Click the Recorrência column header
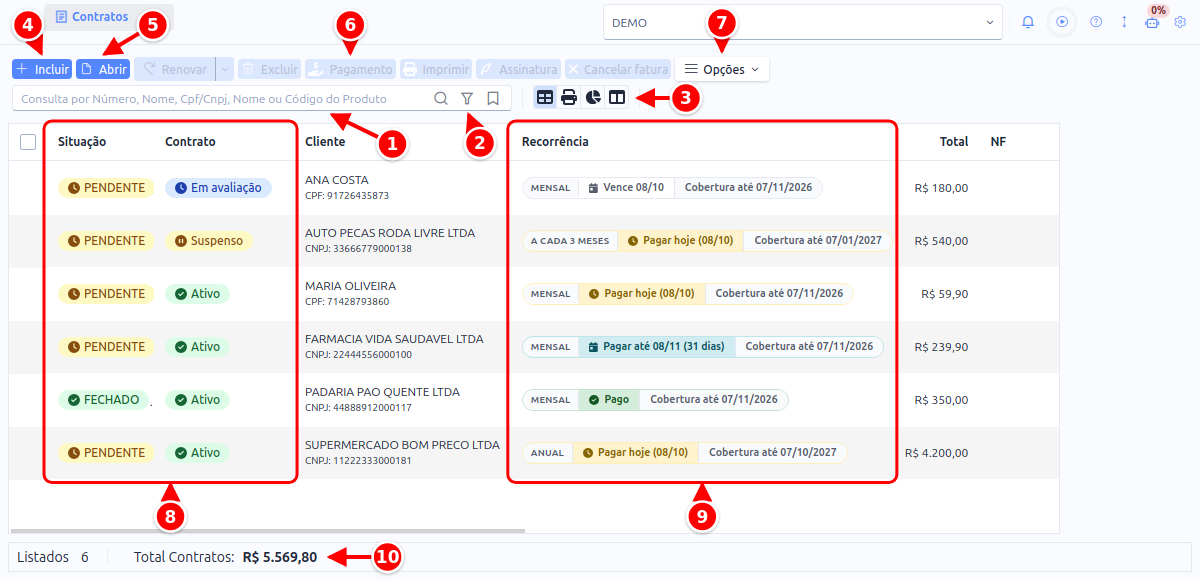 (555, 142)
